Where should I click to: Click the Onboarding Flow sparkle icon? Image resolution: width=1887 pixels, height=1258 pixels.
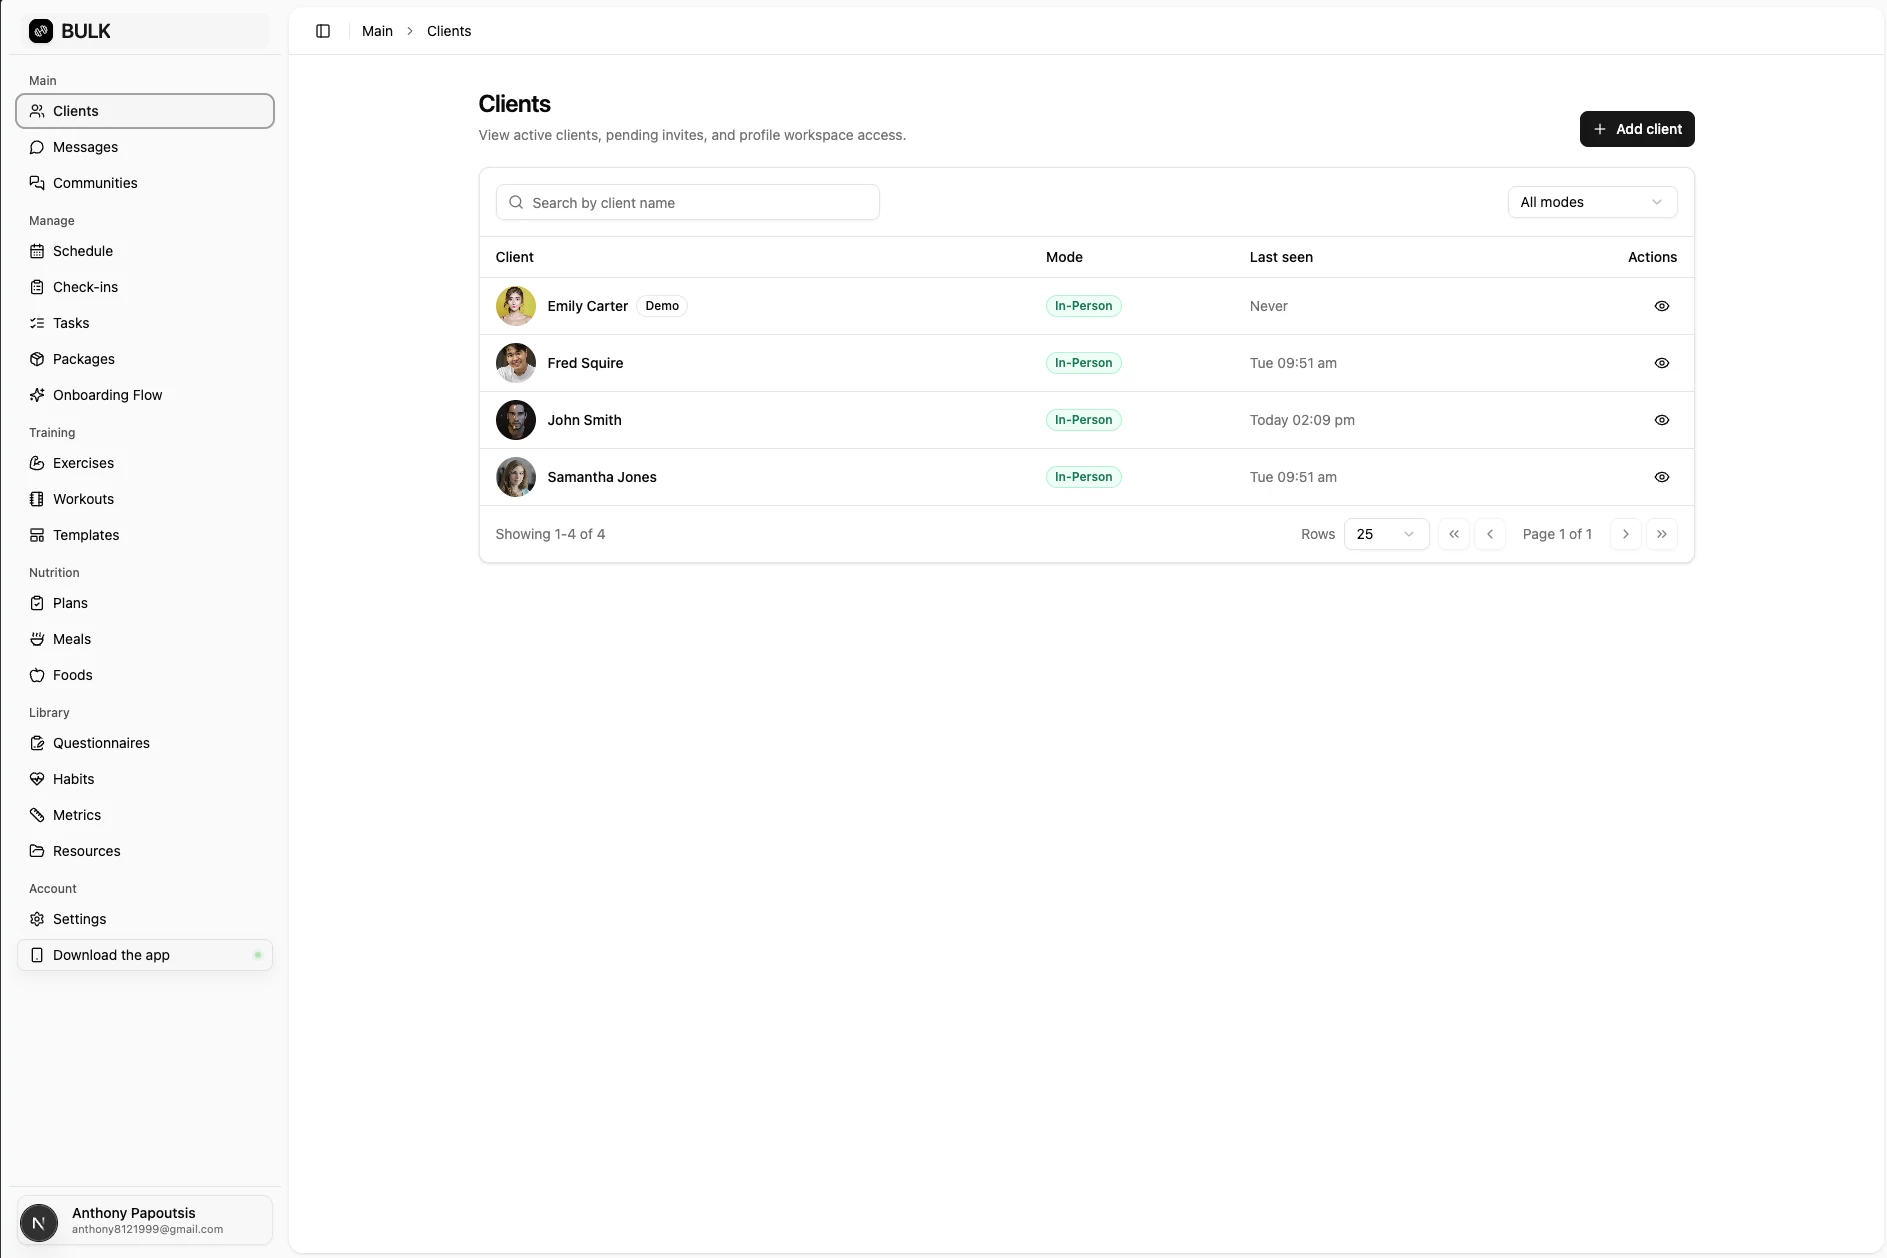(37, 395)
